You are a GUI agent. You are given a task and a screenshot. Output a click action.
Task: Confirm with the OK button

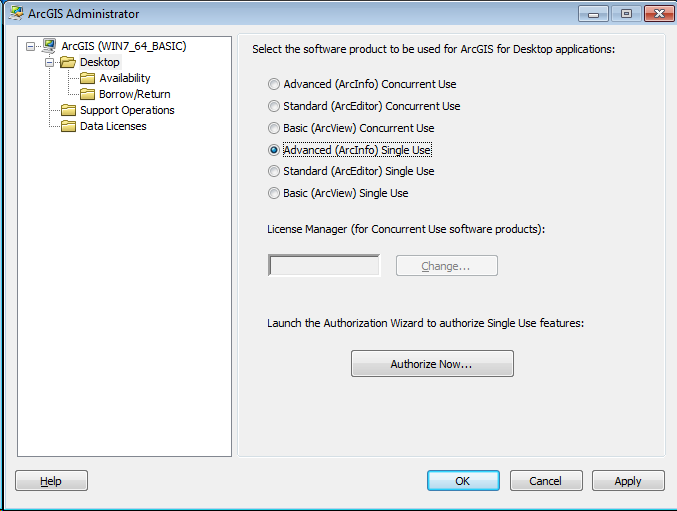pos(463,481)
